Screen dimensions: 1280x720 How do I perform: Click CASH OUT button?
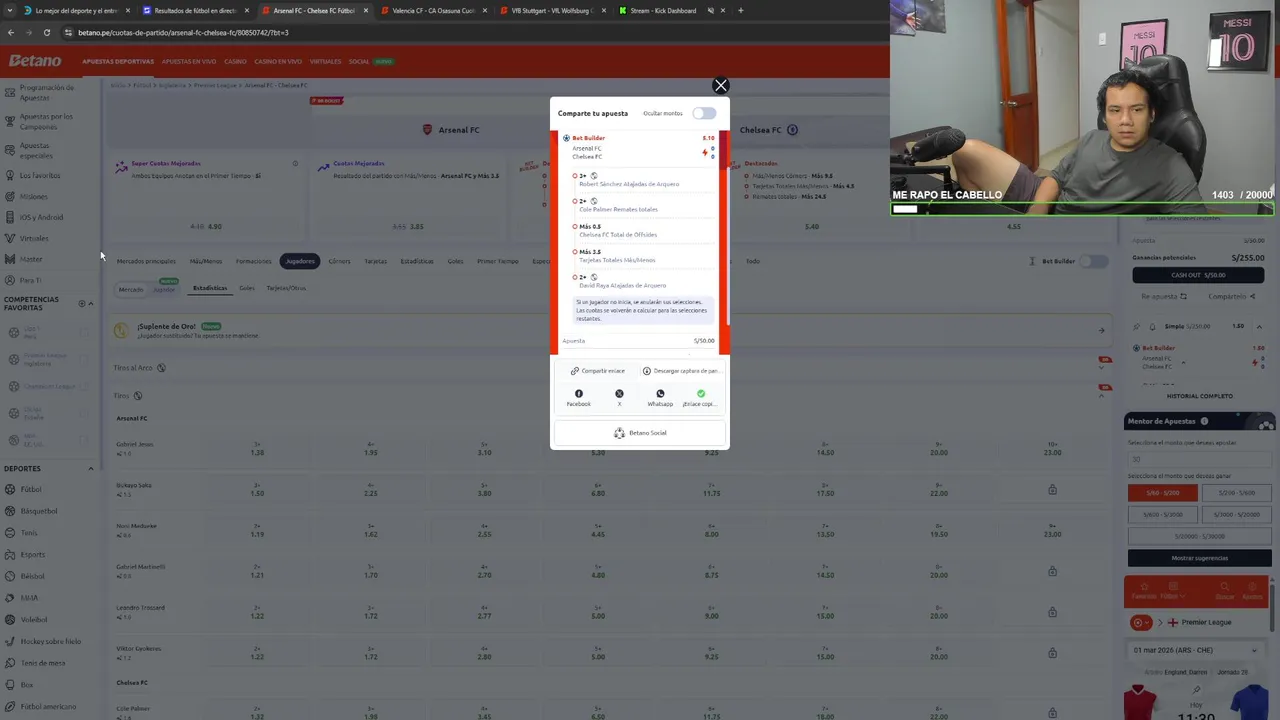(x=1198, y=275)
